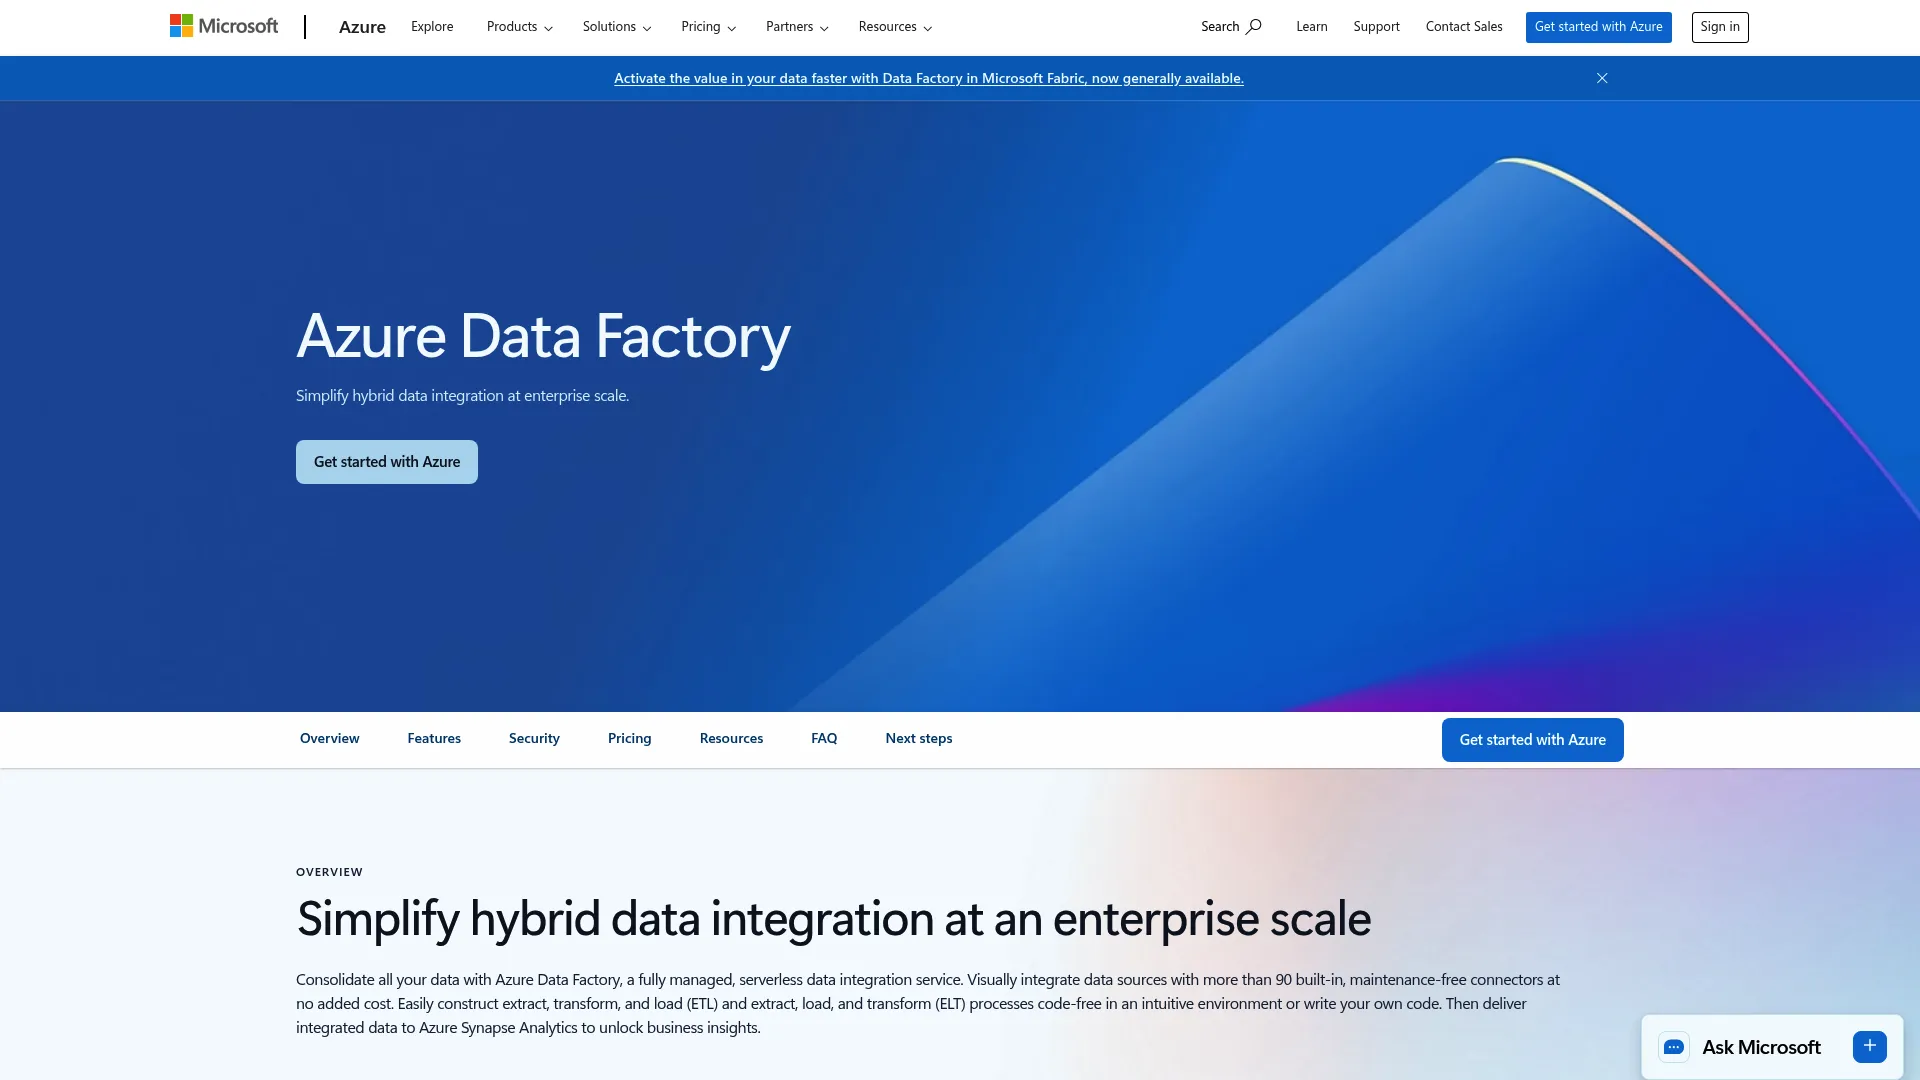Screen dimensions: 1920x1080
Task: Expand Ask Microsoft with the plus button
Action: [x=1869, y=1046]
